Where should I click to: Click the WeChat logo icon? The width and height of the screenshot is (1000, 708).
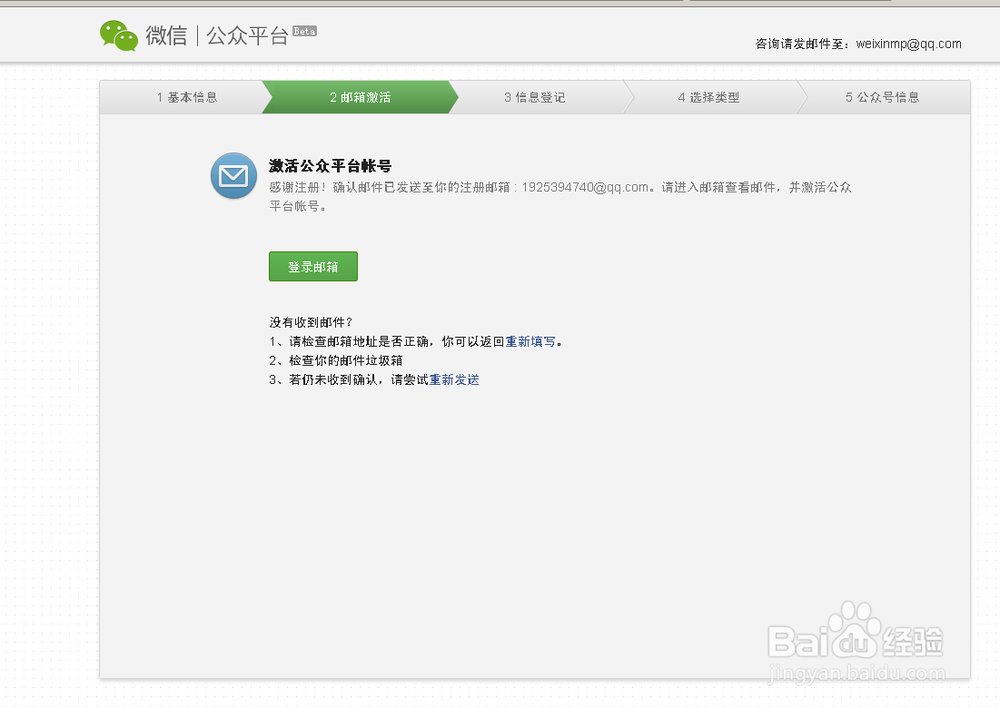coord(119,35)
